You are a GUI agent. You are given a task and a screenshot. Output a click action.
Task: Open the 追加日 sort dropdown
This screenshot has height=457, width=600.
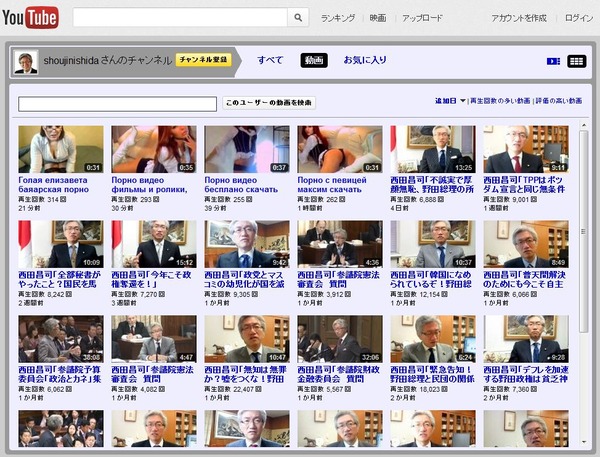click(450, 101)
